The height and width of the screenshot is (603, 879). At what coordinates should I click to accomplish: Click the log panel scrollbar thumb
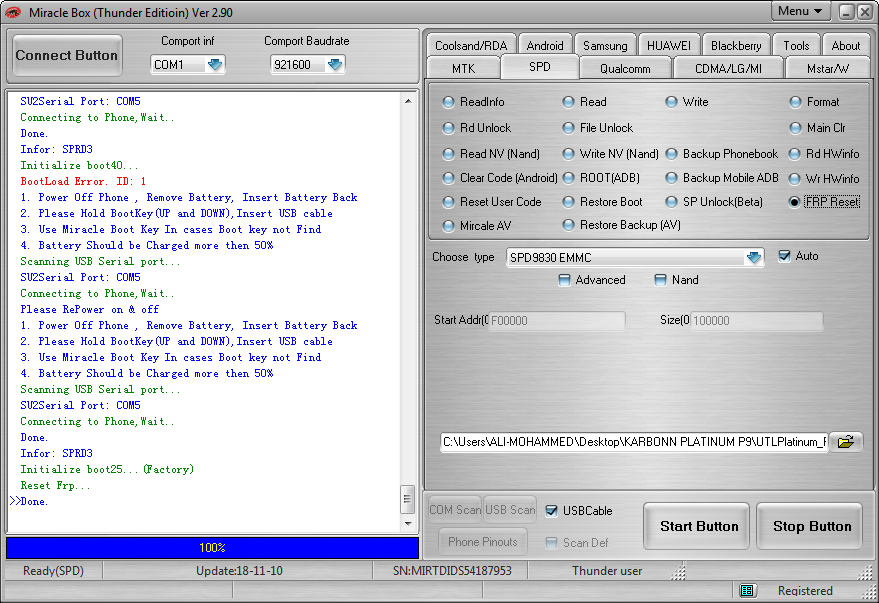click(x=408, y=499)
